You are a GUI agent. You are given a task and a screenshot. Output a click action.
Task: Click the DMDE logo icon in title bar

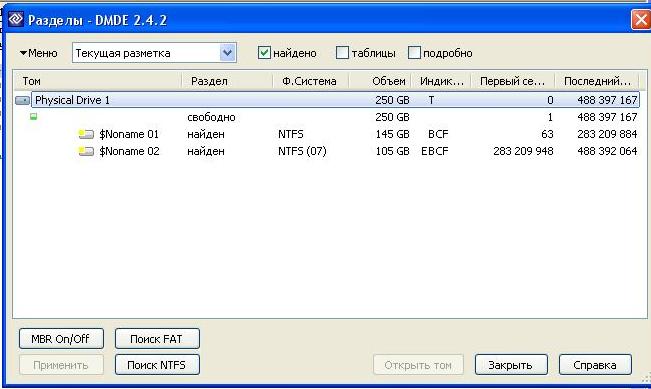point(16,19)
